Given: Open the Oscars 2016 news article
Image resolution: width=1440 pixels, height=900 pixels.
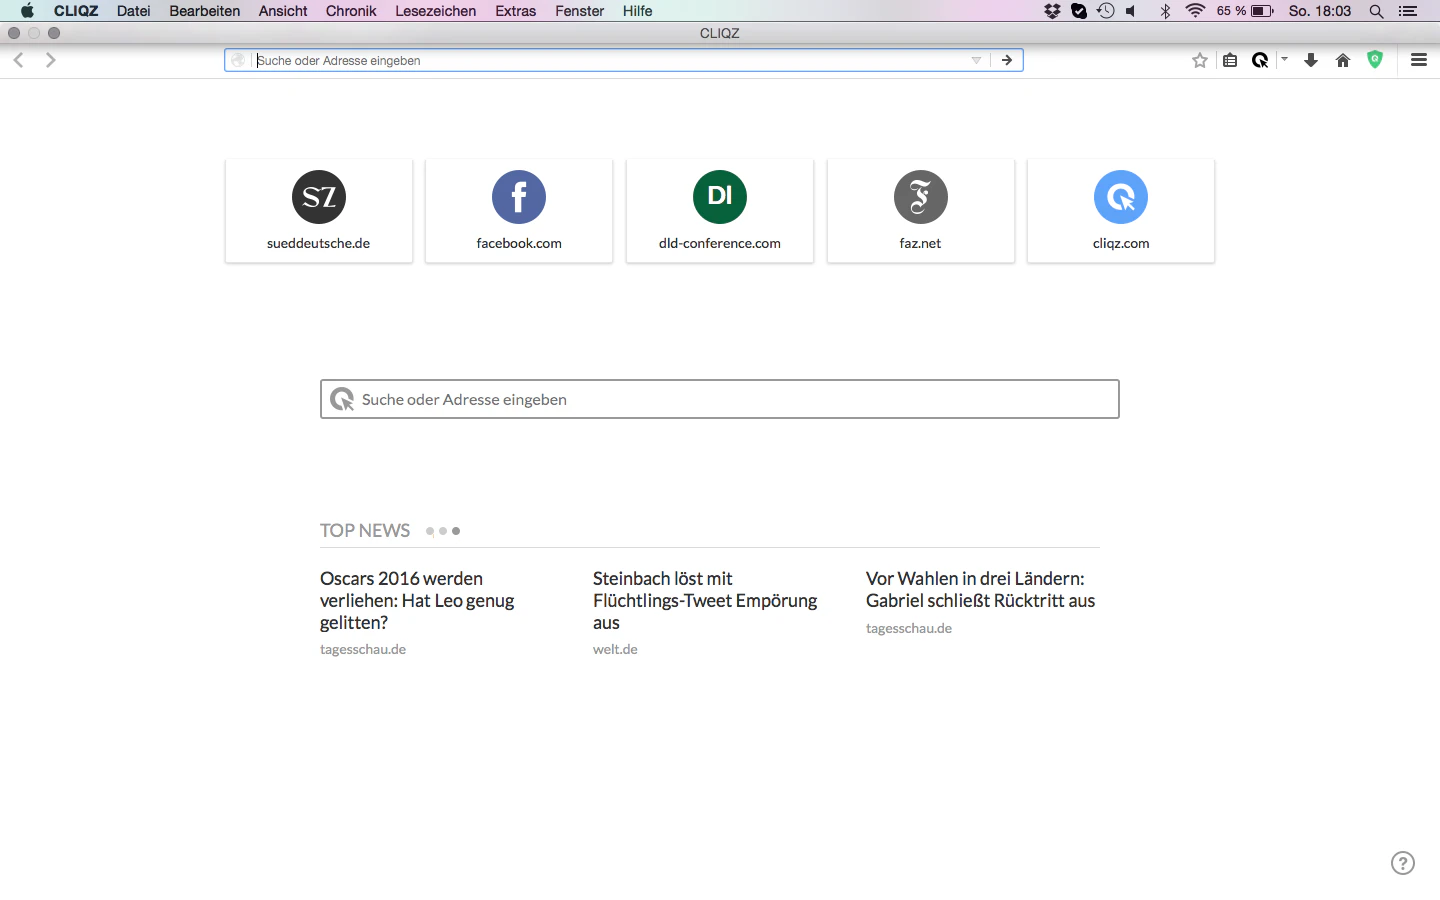Looking at the screenshot, I should point(417,600).
